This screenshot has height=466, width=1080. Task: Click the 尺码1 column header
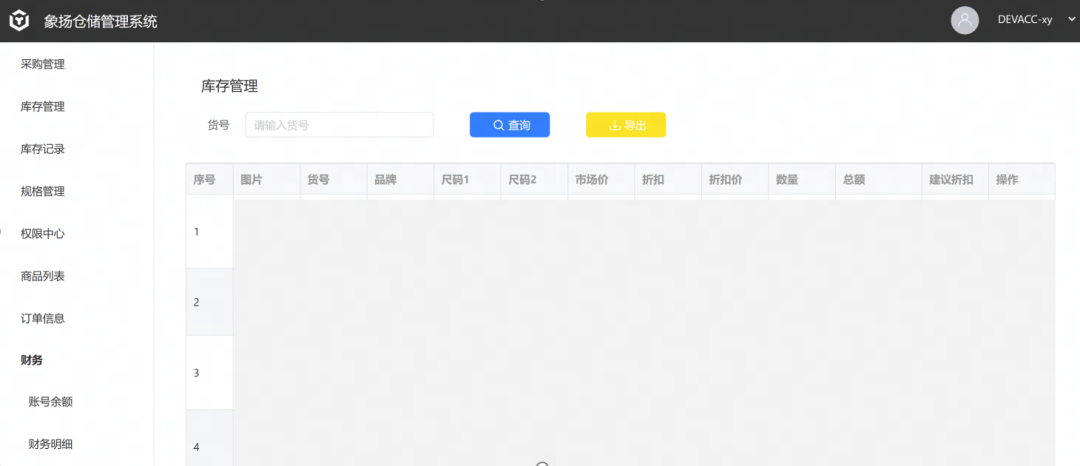(467, 180)
